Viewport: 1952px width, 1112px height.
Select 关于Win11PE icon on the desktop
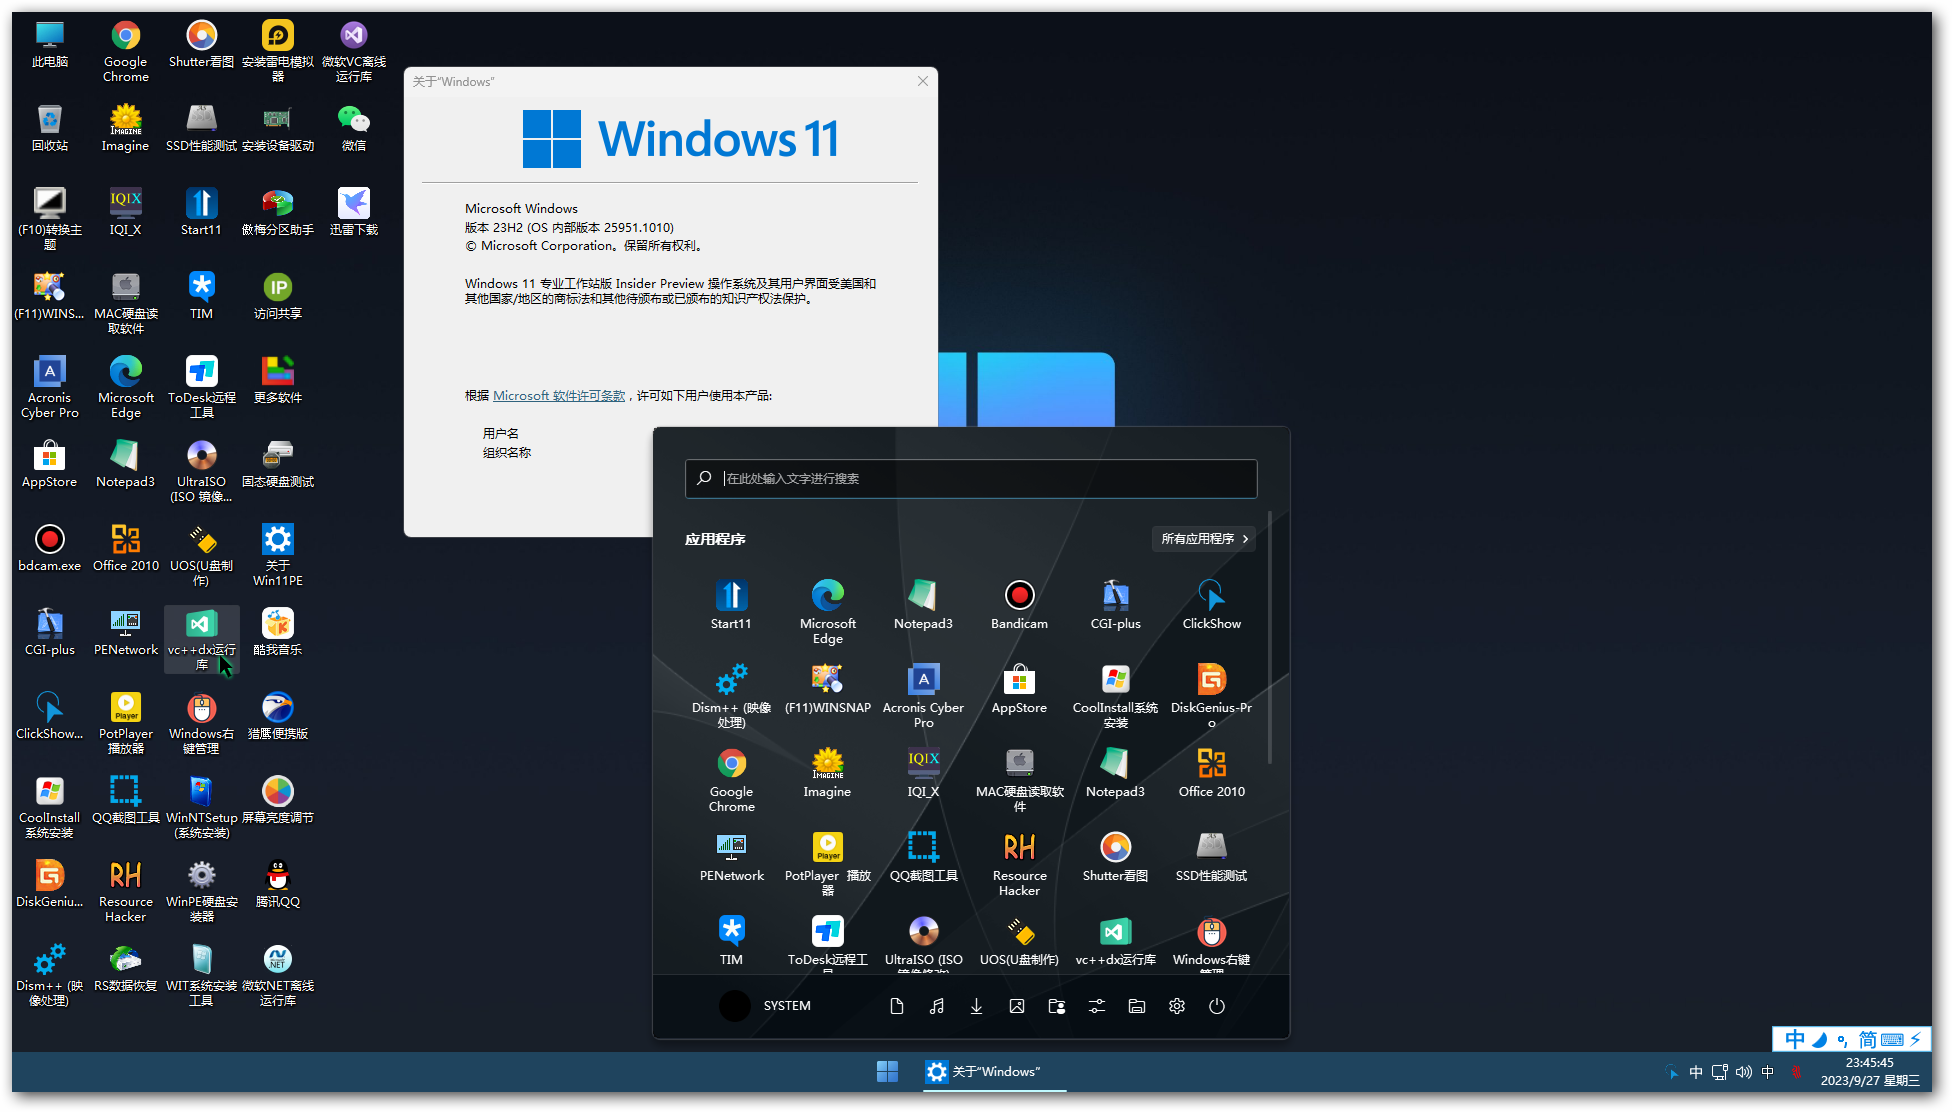[x=277, y=555]
